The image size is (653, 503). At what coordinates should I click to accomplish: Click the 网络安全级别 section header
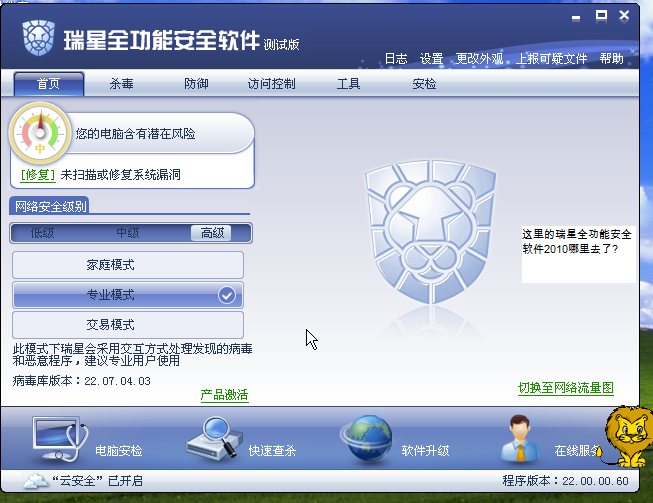coord(50,206)
